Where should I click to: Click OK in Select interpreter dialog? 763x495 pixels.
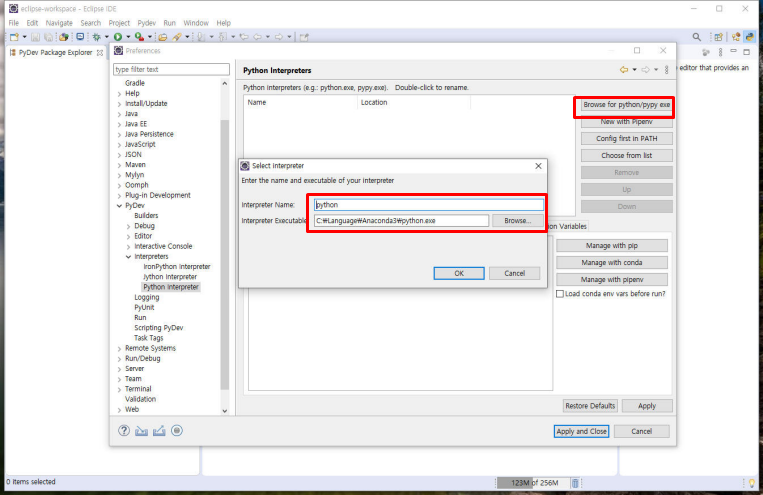(x=459, y=274)
